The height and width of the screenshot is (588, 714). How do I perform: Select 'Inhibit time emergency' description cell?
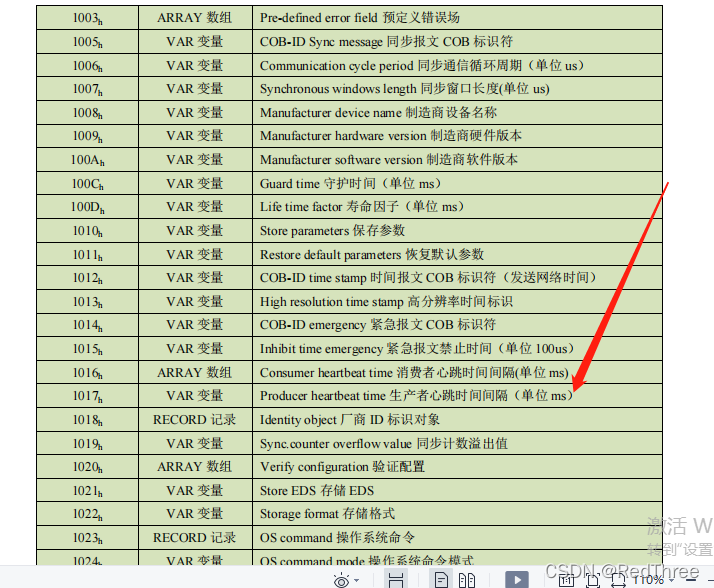tap(457, 349)
